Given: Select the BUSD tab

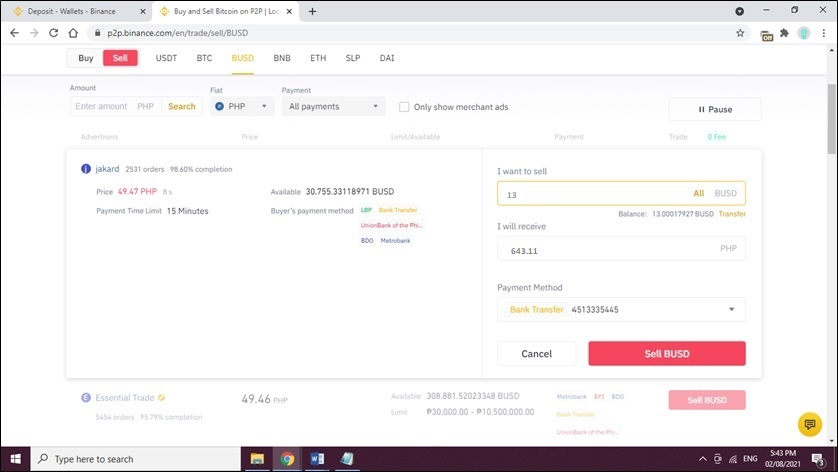Looking at the screenshot, I should (x=243, y=58).
